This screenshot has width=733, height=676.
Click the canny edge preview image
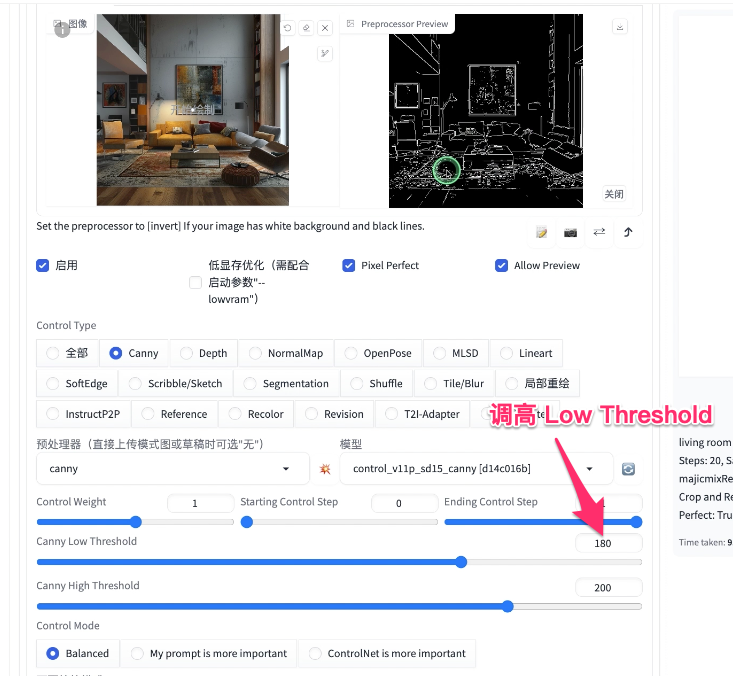coord(486,111)
